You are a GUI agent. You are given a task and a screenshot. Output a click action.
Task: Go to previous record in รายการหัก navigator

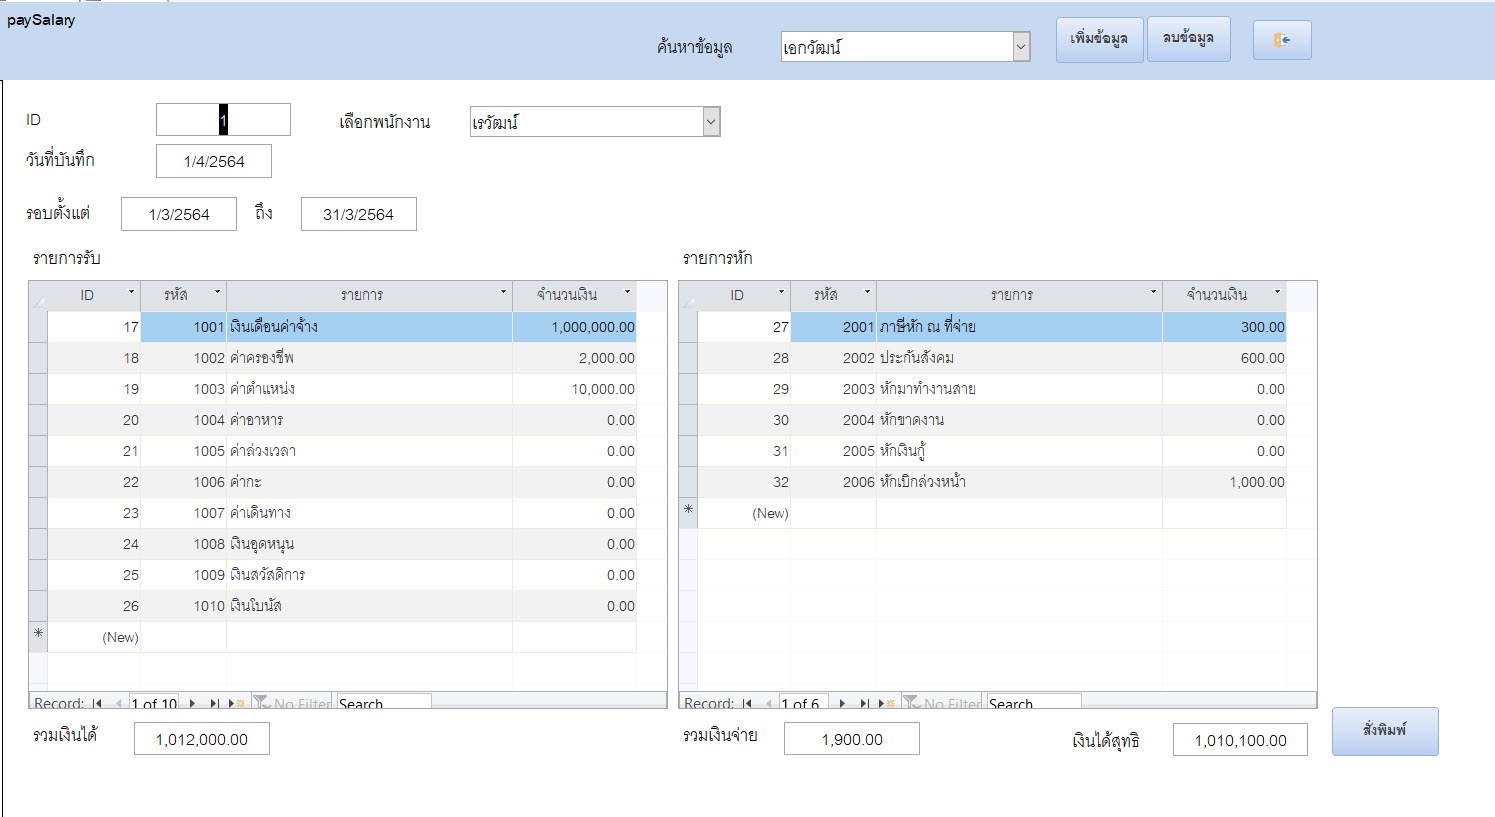(x=768, y=704)
